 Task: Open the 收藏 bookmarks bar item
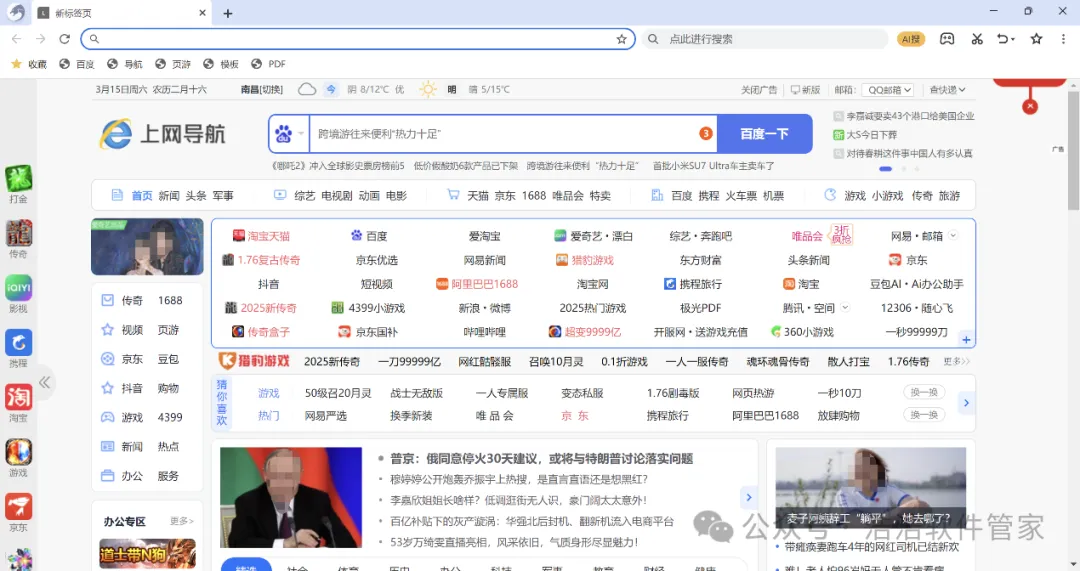[29, 64]
